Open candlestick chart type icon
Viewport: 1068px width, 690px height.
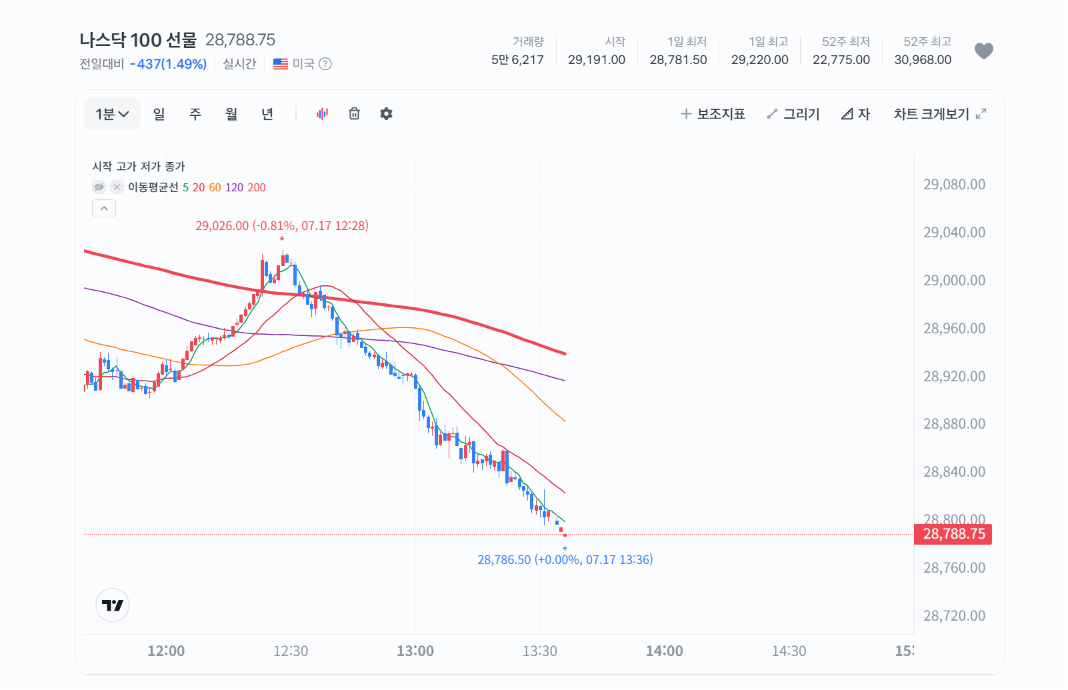322,114
